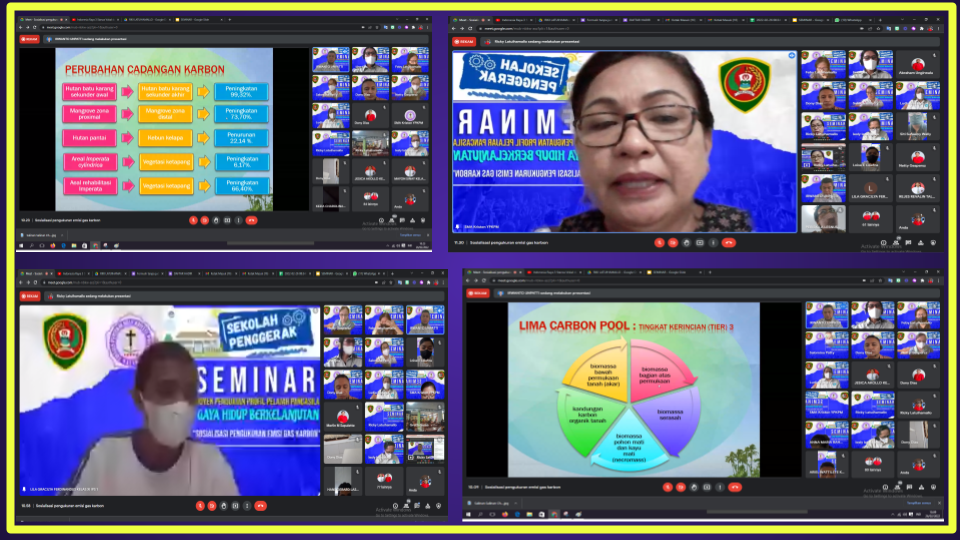Turn on camera in Perubahan Cadangan Karbon window
Screen dimensions: 960x540
pyautogui.click(x=204, y=220)
